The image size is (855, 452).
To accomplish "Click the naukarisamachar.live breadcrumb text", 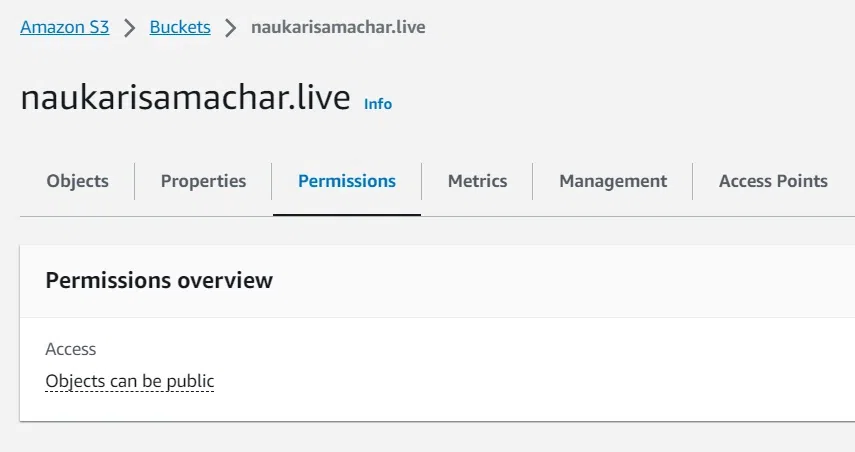I will tap(338, 27).
